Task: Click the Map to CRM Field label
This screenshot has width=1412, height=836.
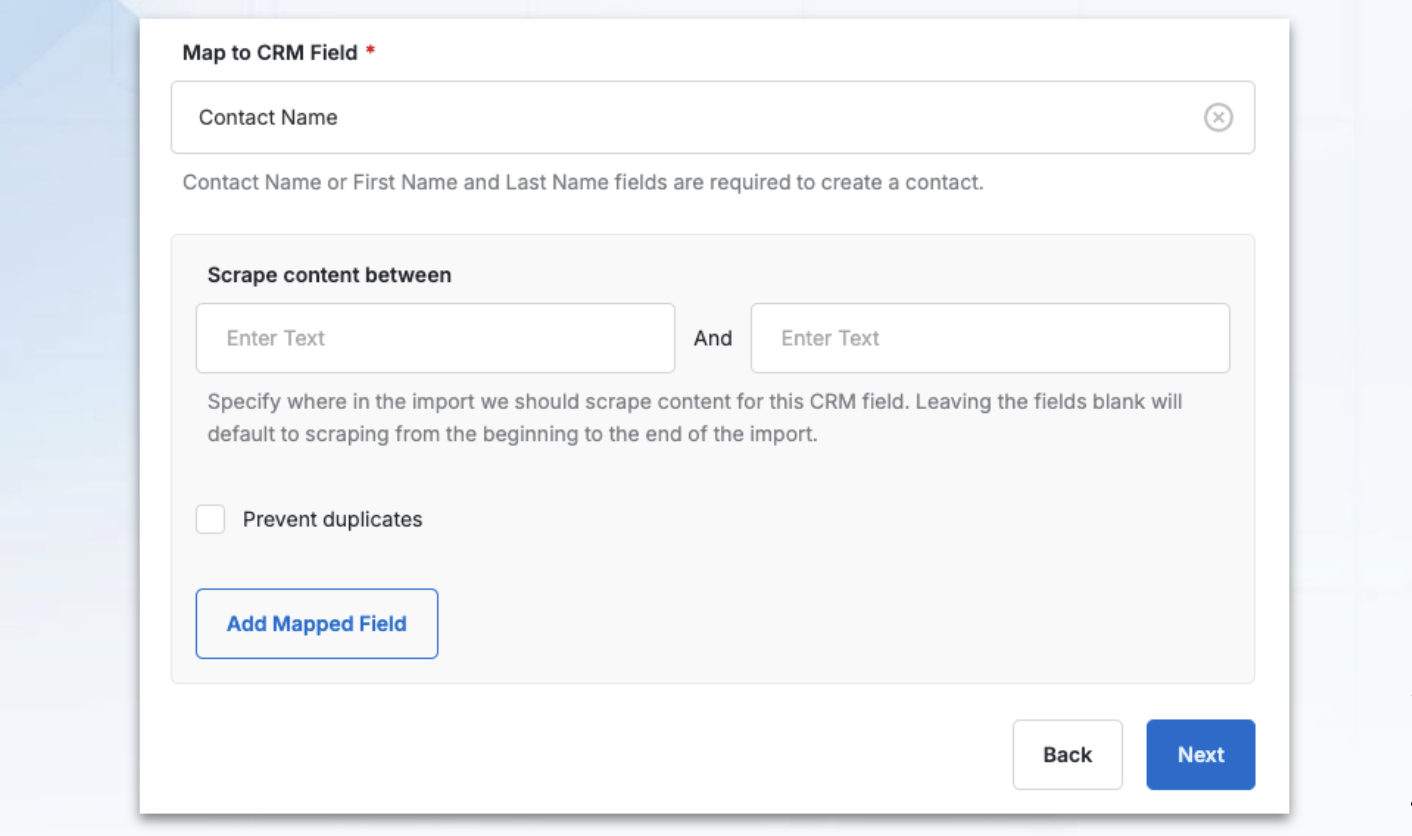Action: pyautogui.click(x=269, y=53)
